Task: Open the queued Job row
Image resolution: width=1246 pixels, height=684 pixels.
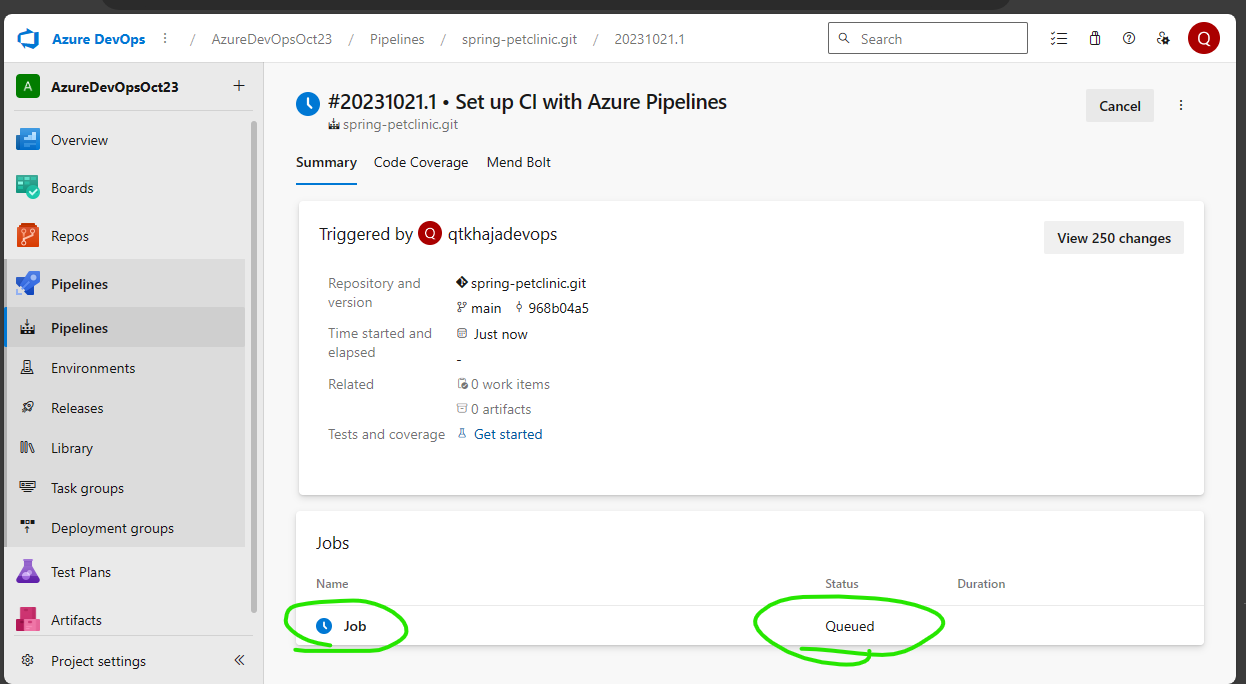Action: pos(751,626)
